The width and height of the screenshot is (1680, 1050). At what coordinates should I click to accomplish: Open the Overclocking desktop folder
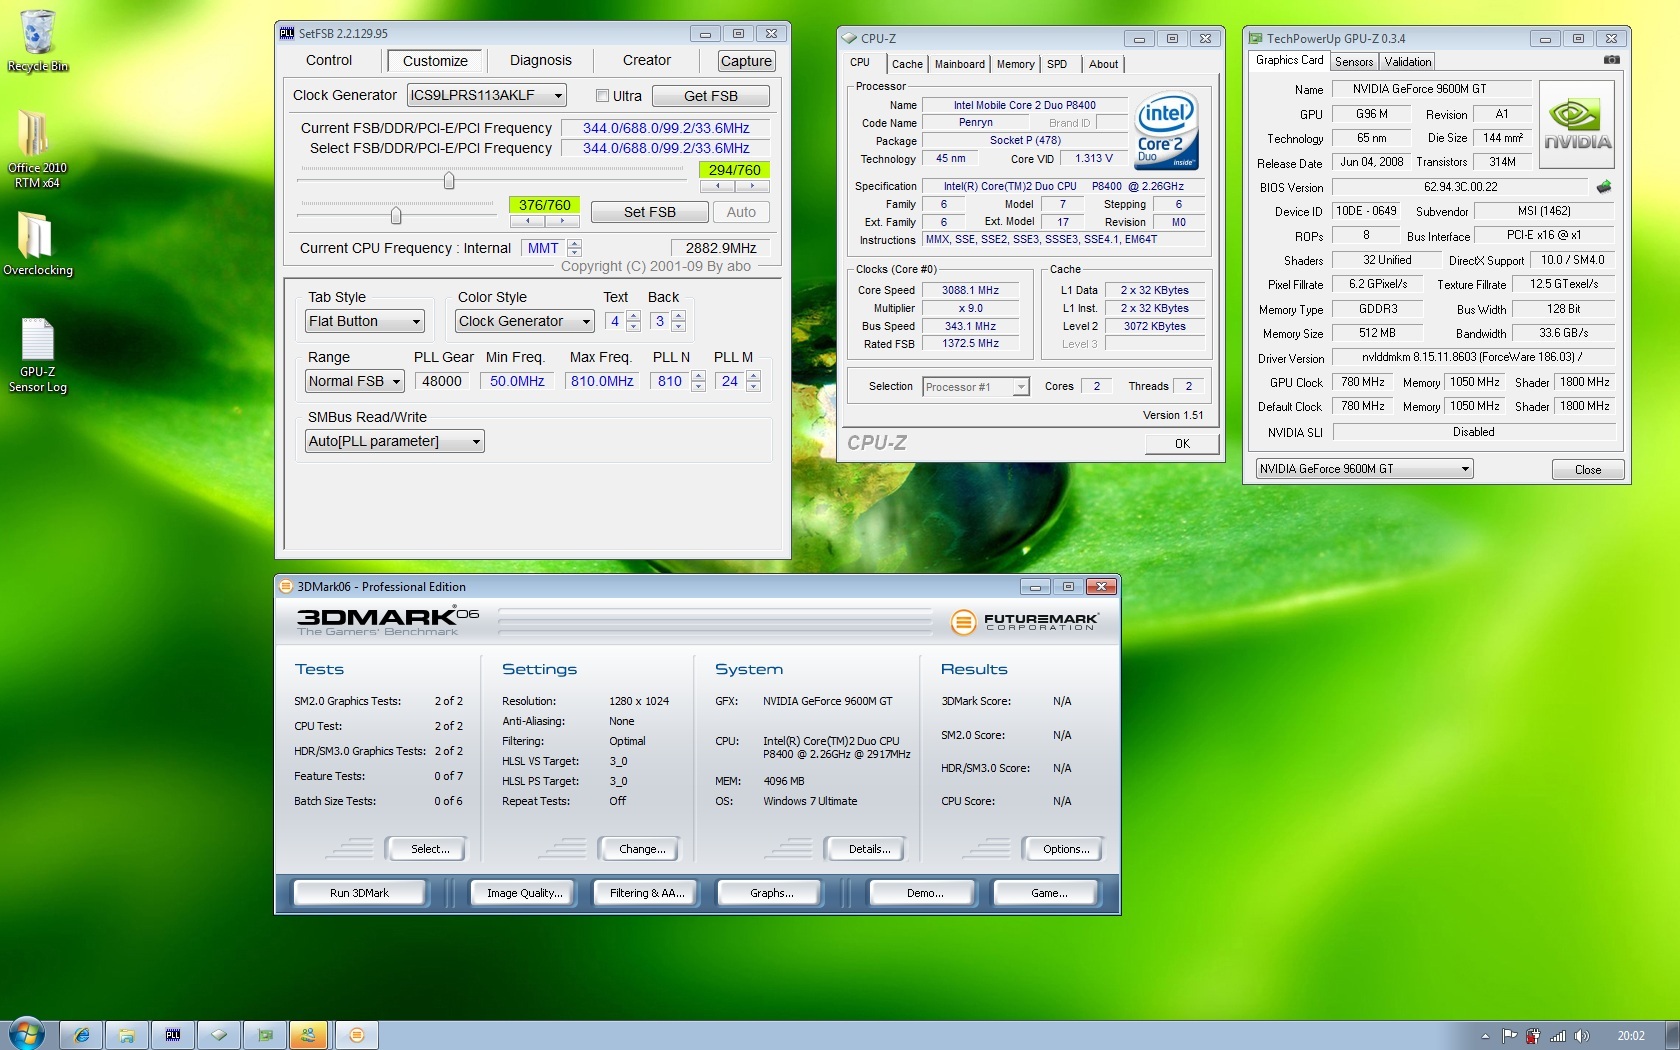(x=37, y=243)
